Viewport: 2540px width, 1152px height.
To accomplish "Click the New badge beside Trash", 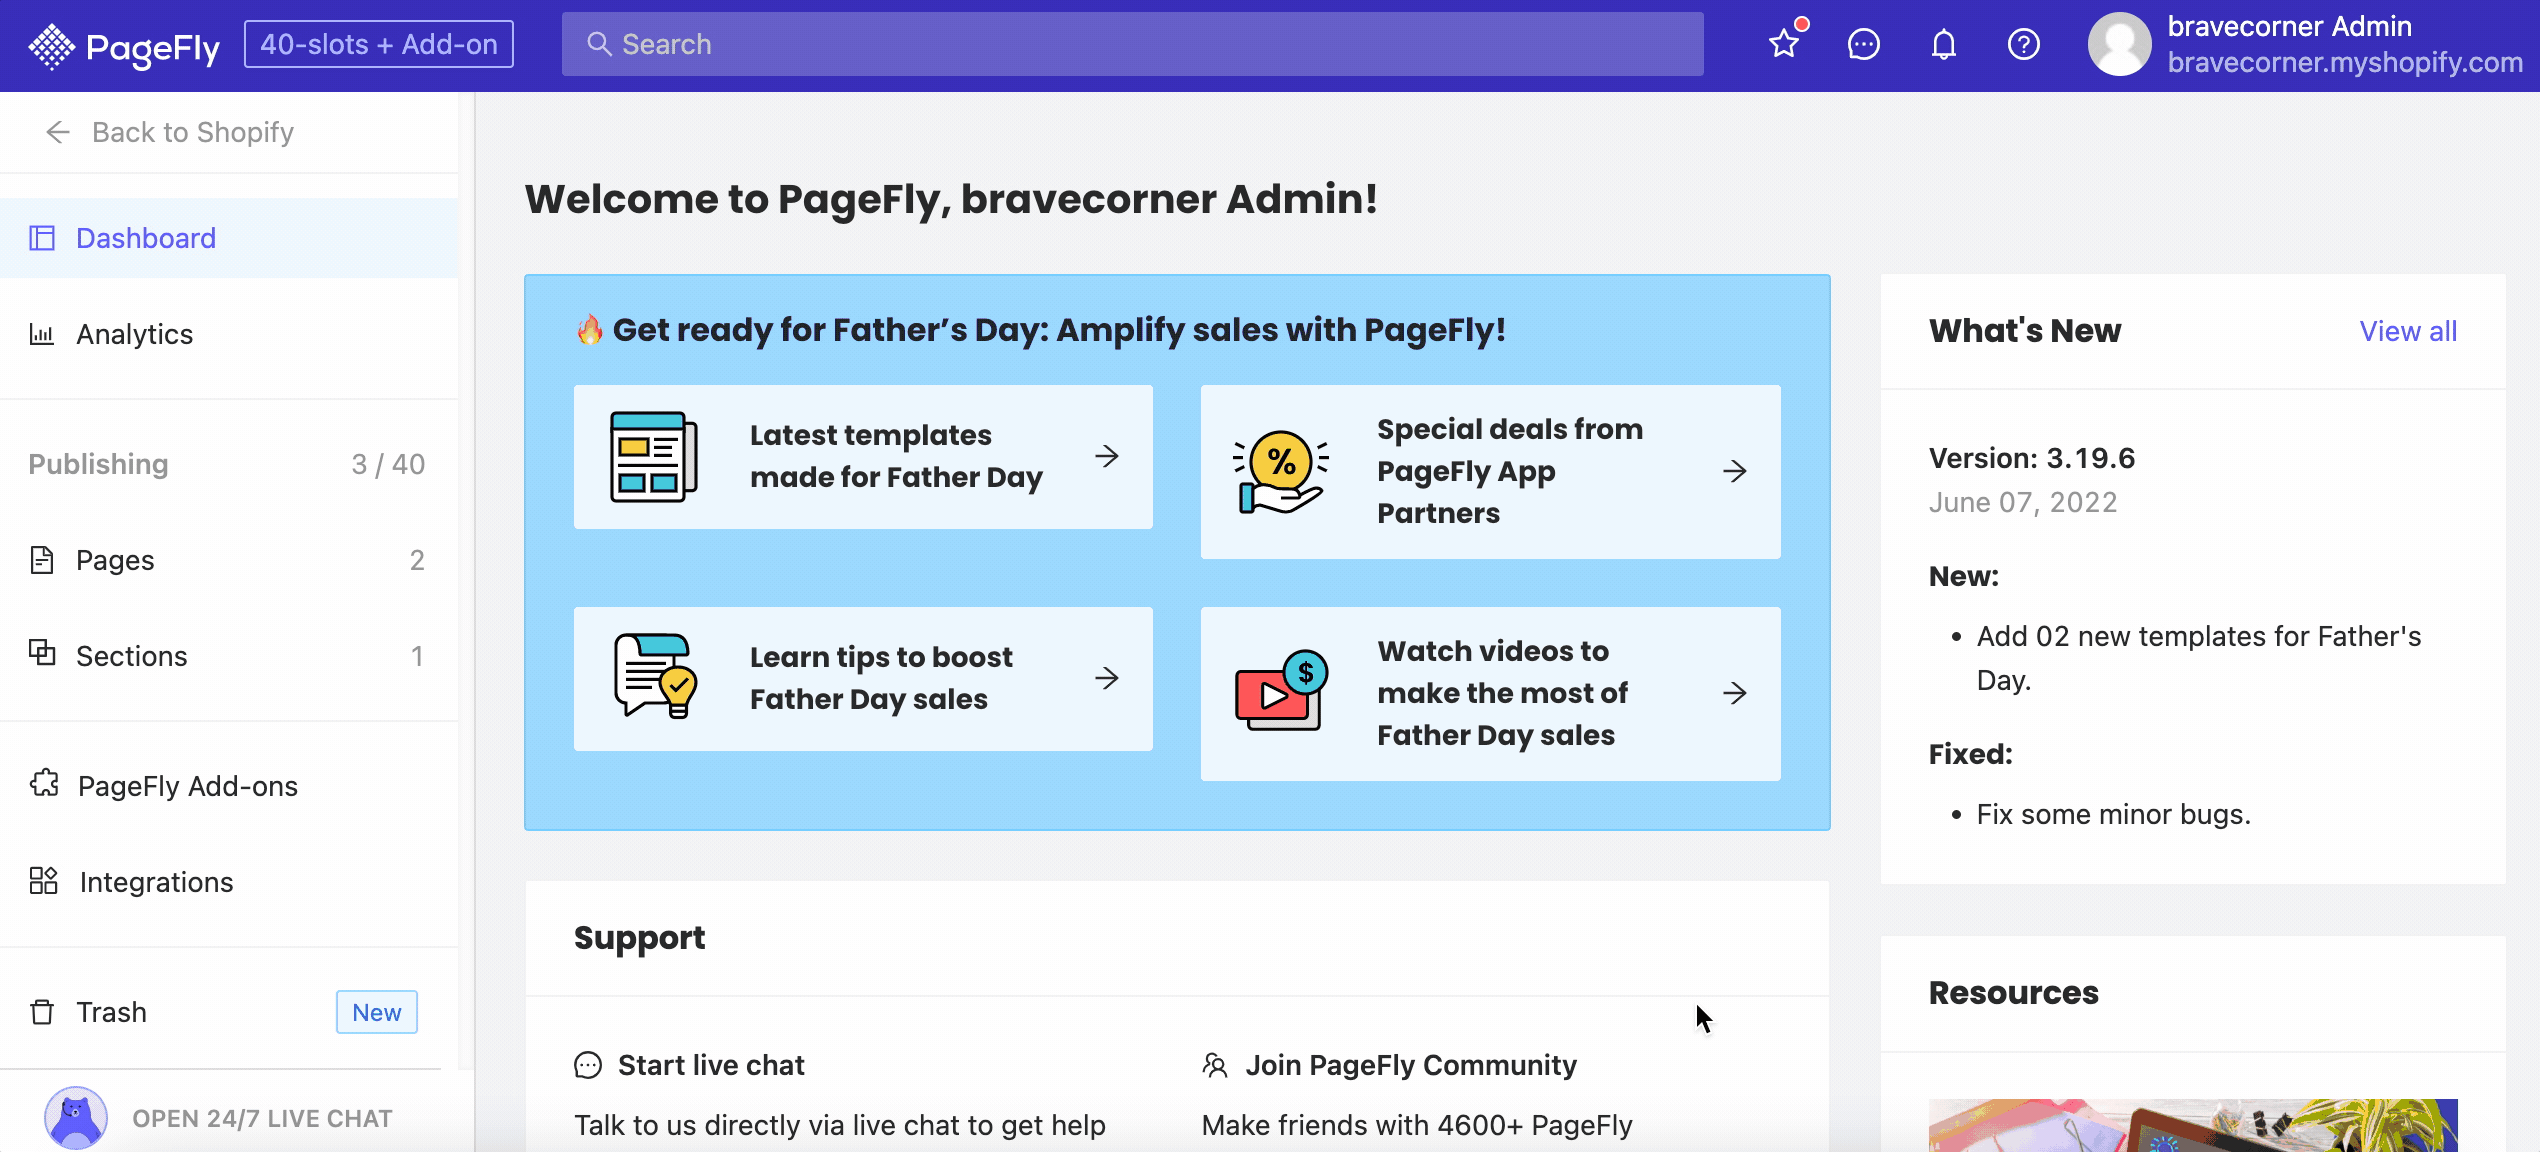I will point(377,1012).
